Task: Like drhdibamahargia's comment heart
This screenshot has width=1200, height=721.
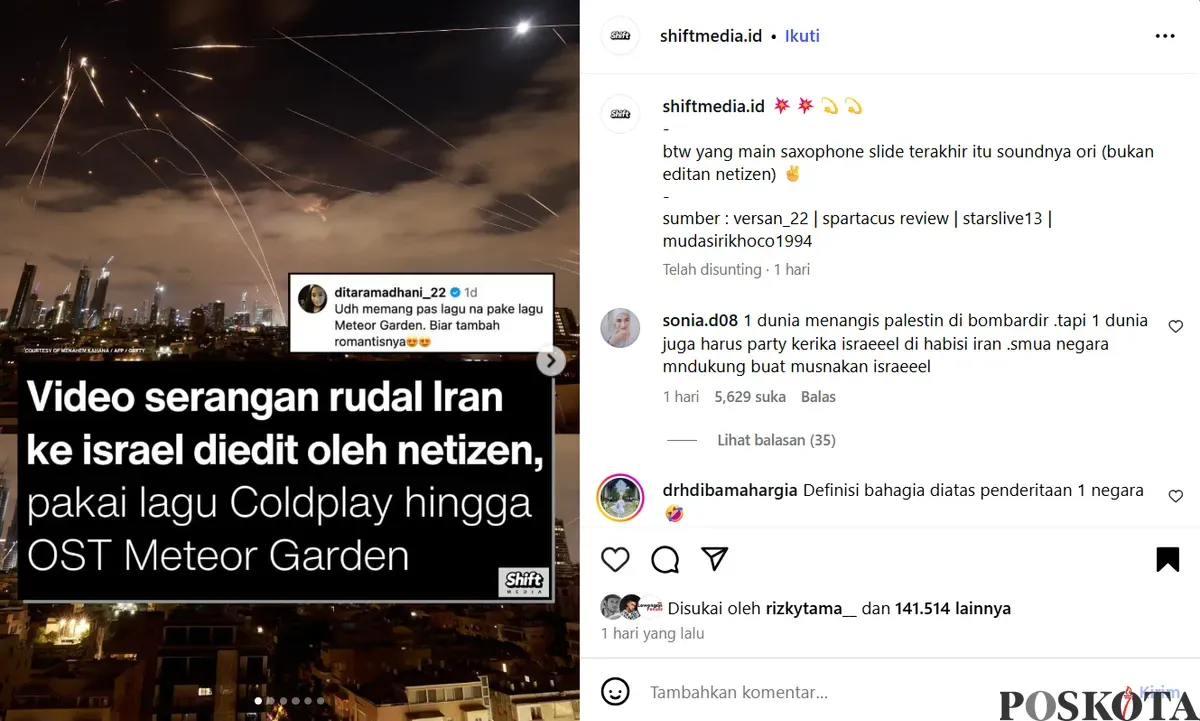Action: click(1176, 496)
